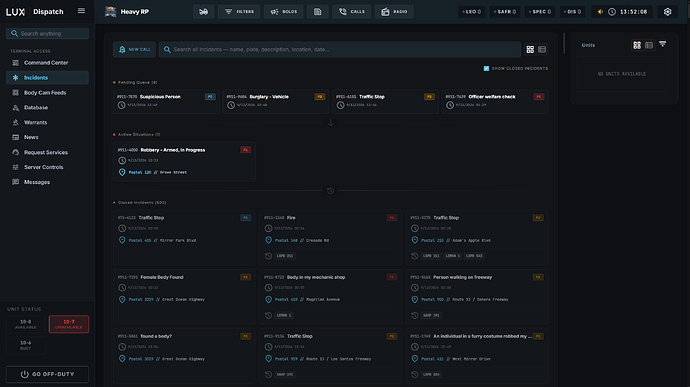Create a New Call
This screenshot has width=690, height=387.
[x=134, y=50]
